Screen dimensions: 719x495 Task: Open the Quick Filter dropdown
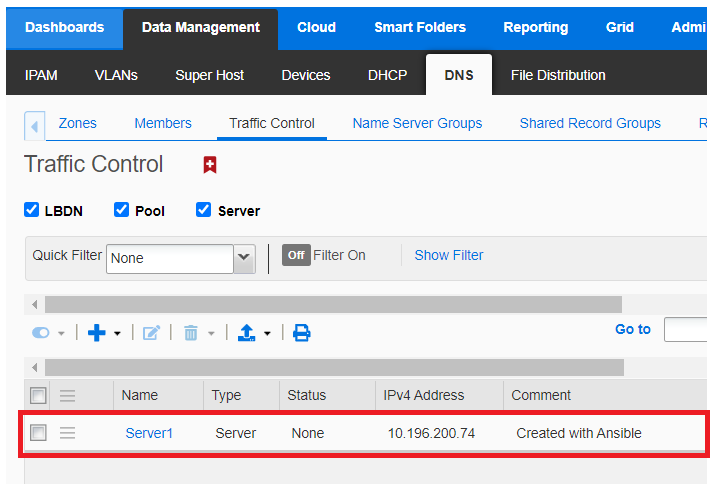(x=244, y=258)
